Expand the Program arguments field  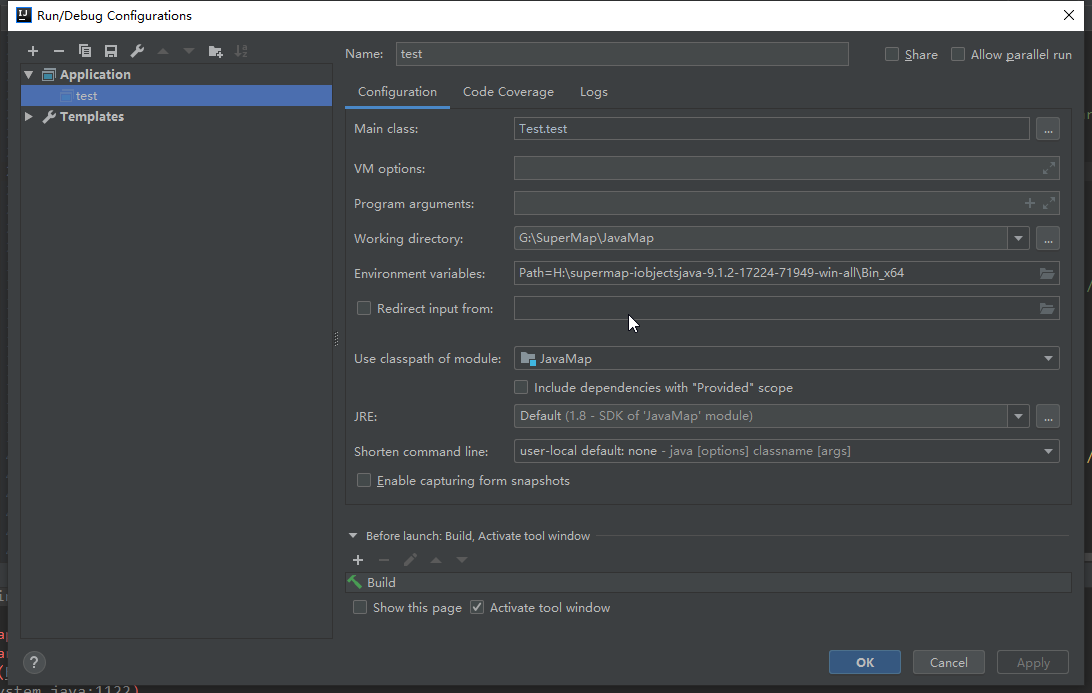[x=1049, y=203]
